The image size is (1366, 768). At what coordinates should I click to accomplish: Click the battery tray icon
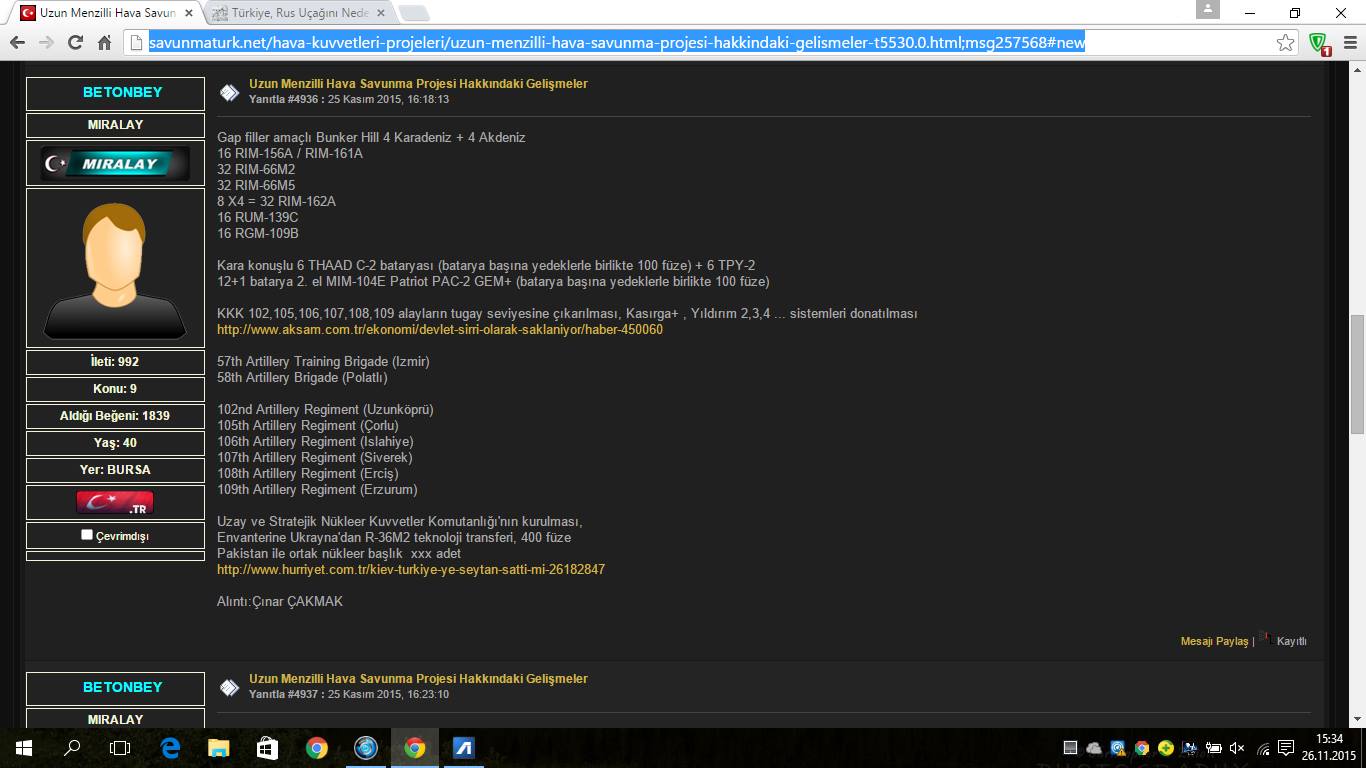tap(1213, 748)
